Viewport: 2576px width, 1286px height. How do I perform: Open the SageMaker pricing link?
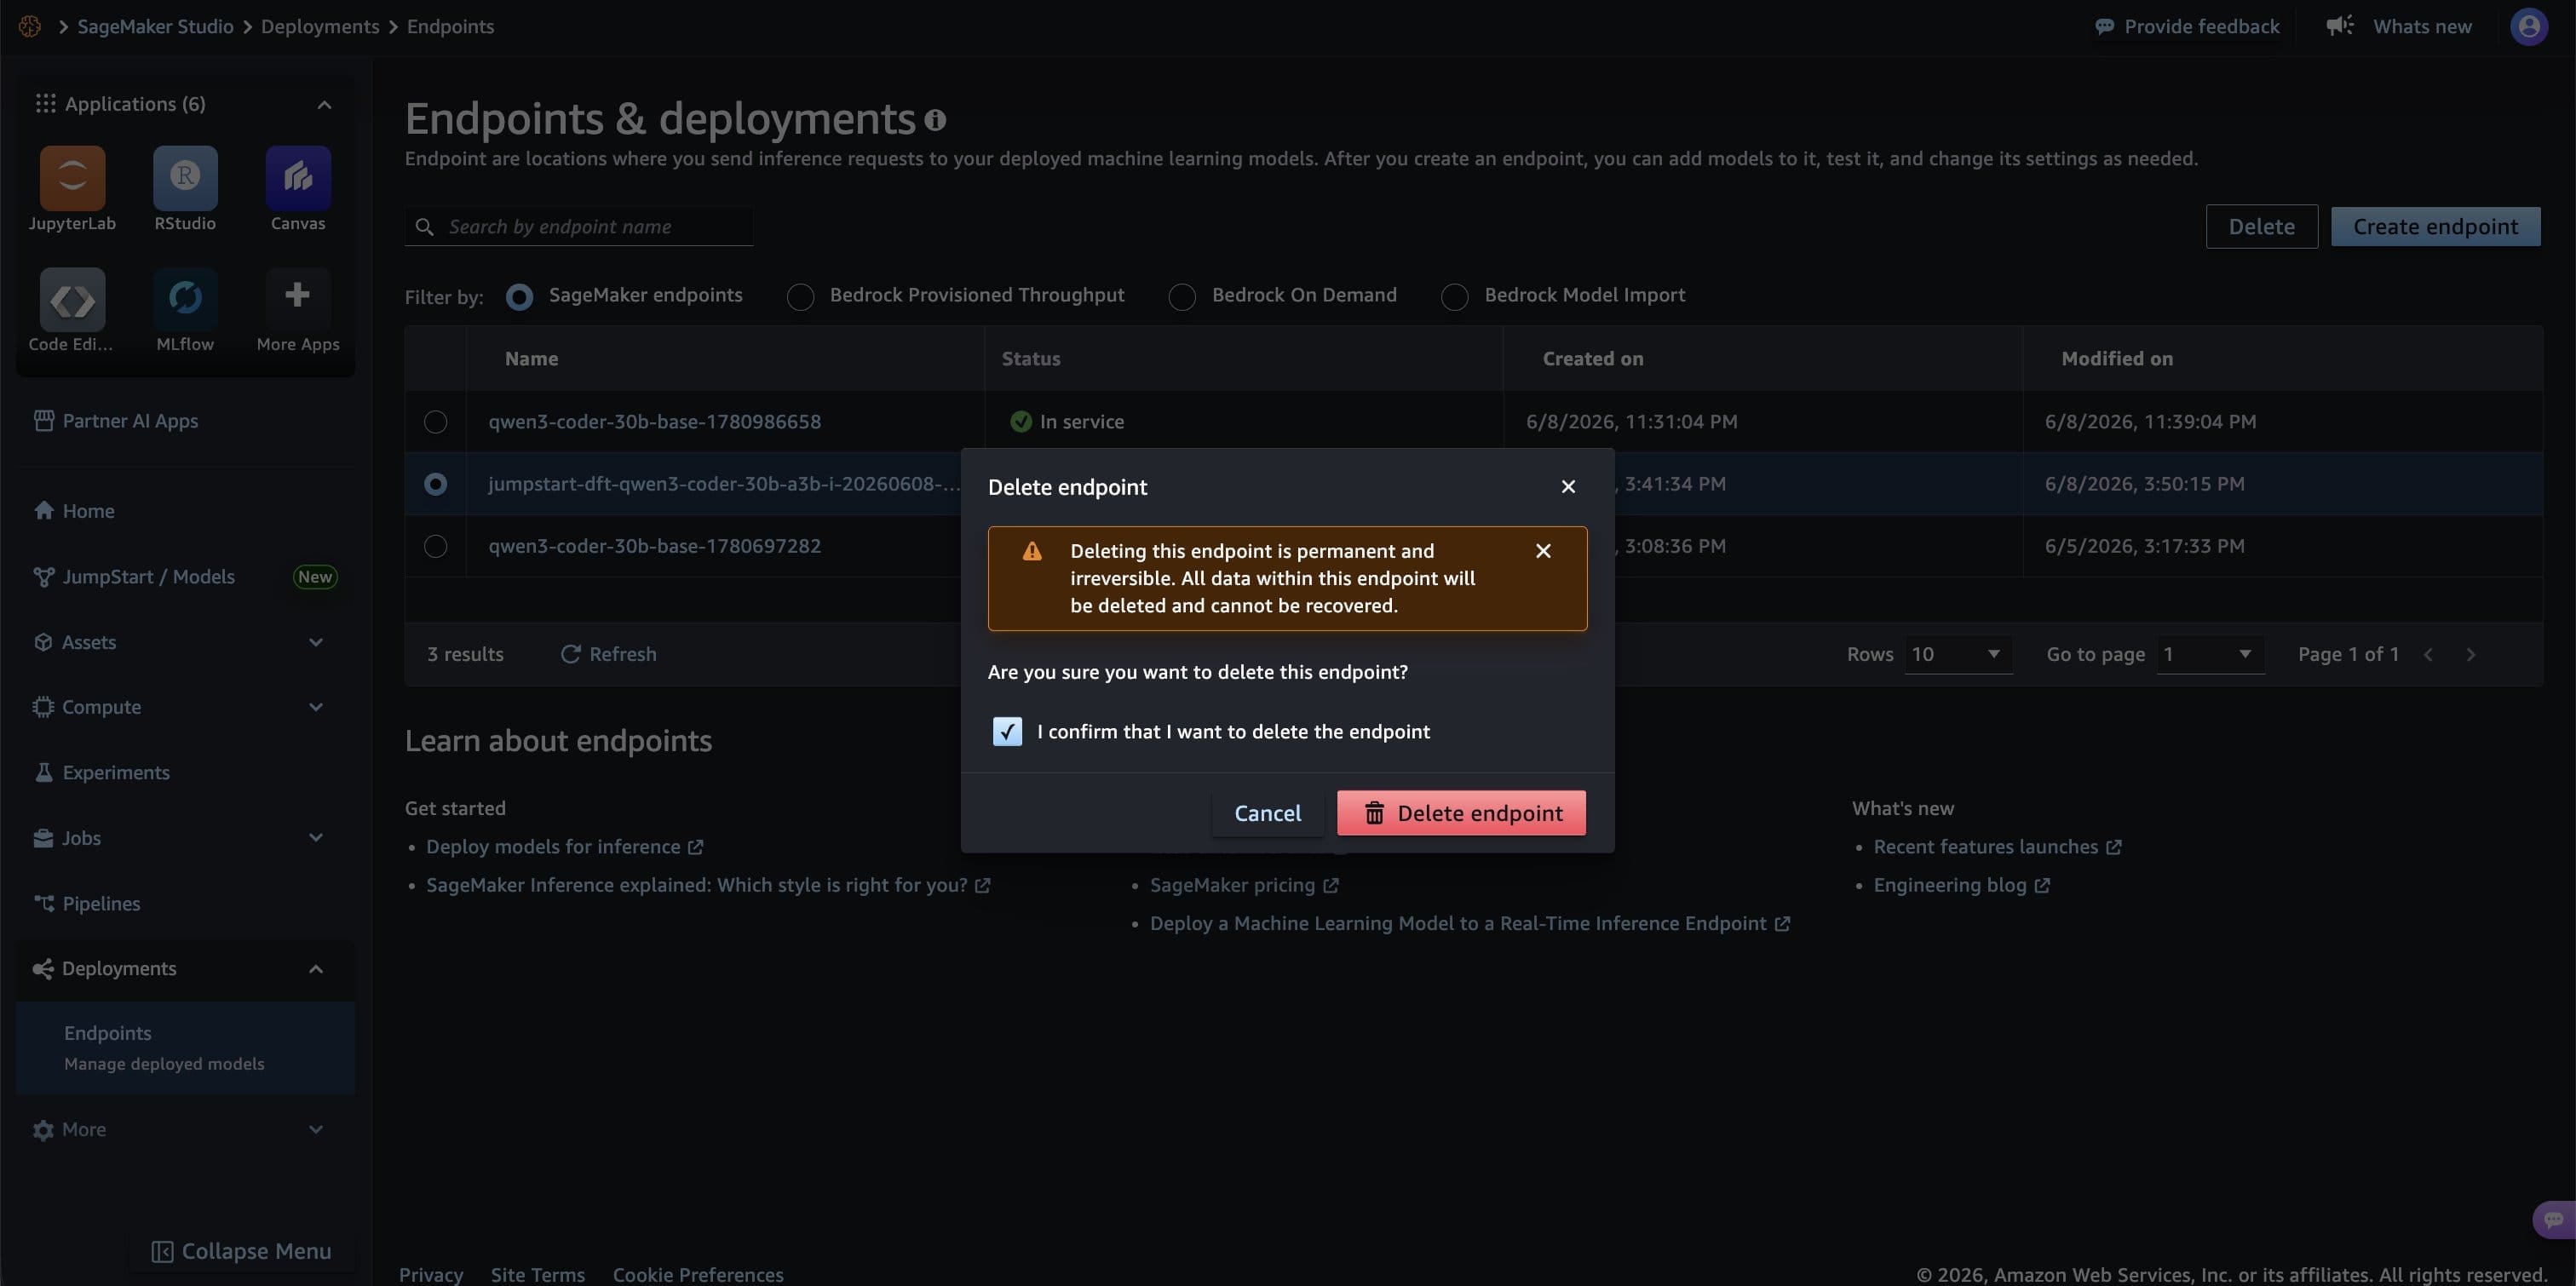click(x=1244, y=886)
